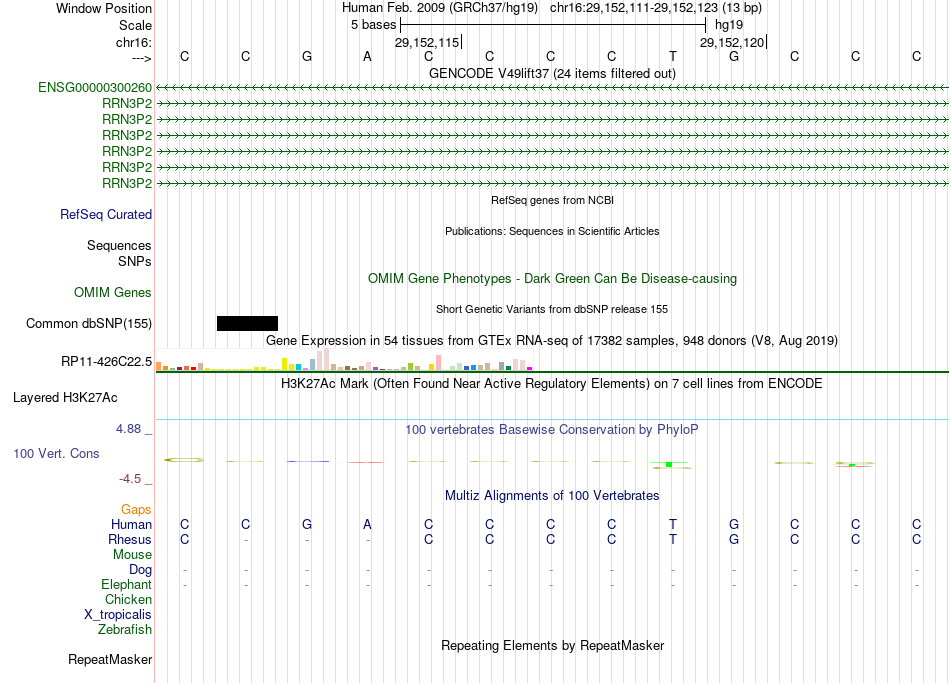Image resolution: width=950 pixels, height=683 pixels.
Task: Select the Human alignment row label
Action: click(131, 525)
